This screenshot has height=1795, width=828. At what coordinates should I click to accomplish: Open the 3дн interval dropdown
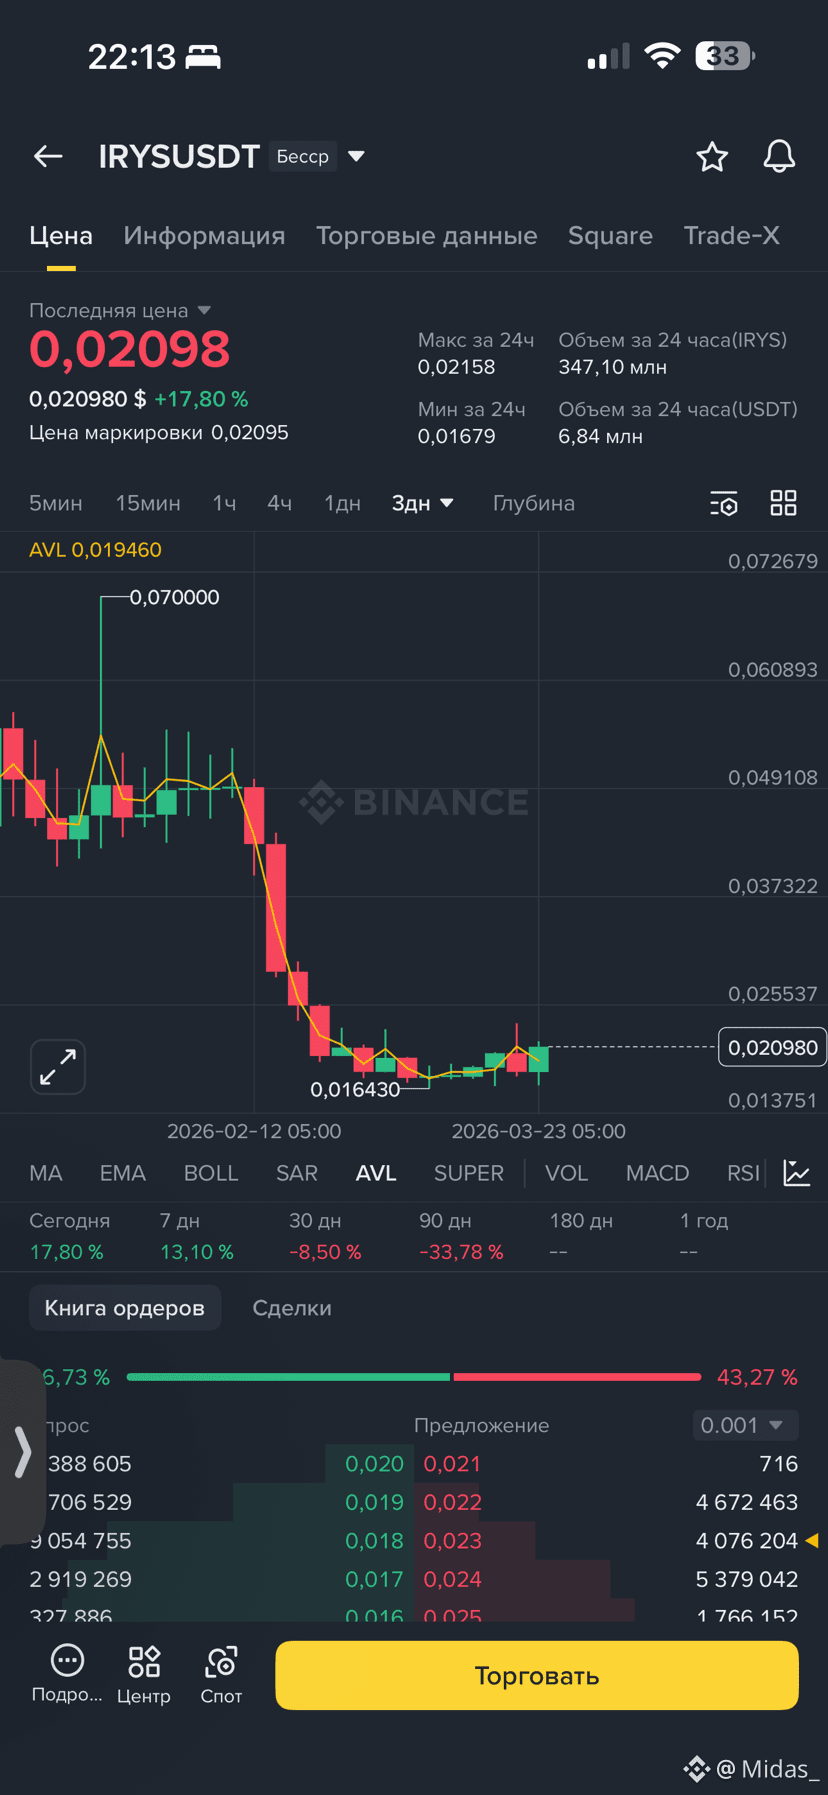[422, 503]
